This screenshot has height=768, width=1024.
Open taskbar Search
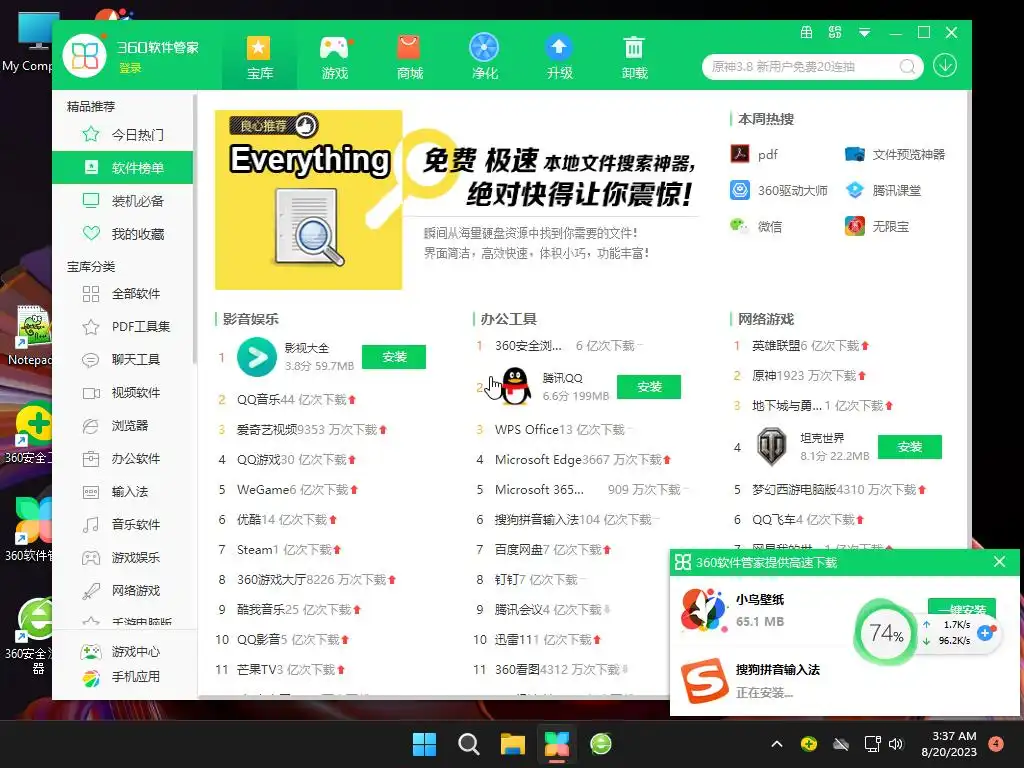coord(468,744)
